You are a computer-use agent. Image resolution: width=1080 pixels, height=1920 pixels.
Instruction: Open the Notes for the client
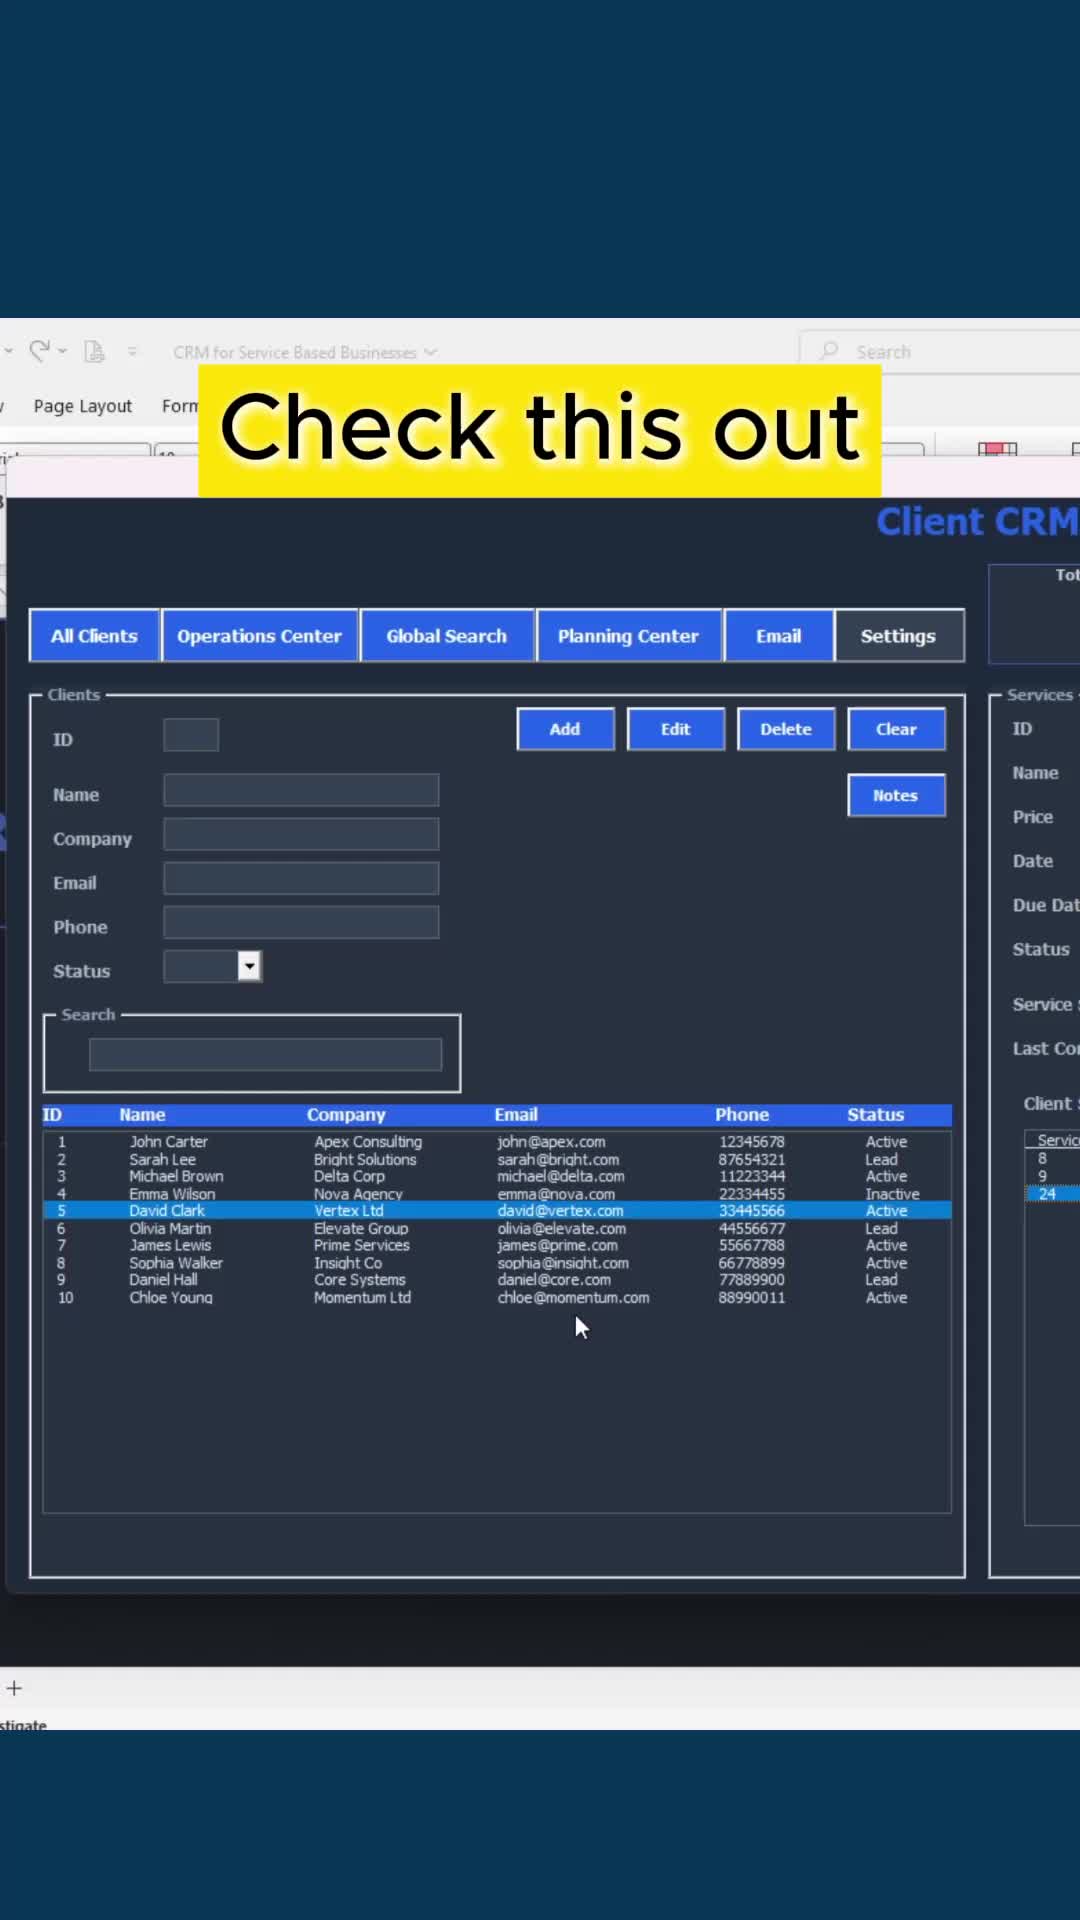coord(896,795)
